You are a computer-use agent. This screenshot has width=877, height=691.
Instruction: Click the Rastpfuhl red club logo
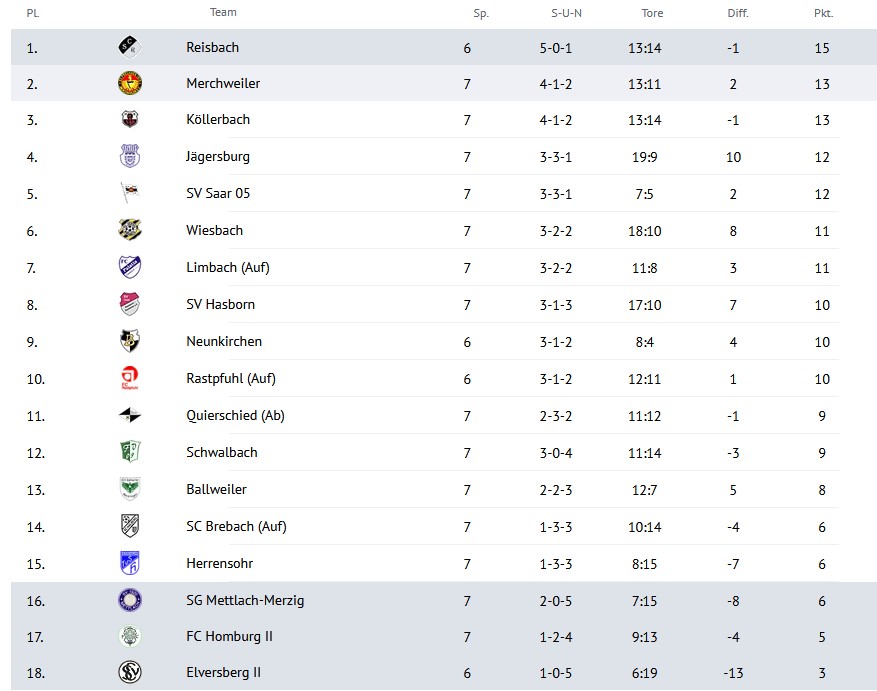[x=130, y=378]
